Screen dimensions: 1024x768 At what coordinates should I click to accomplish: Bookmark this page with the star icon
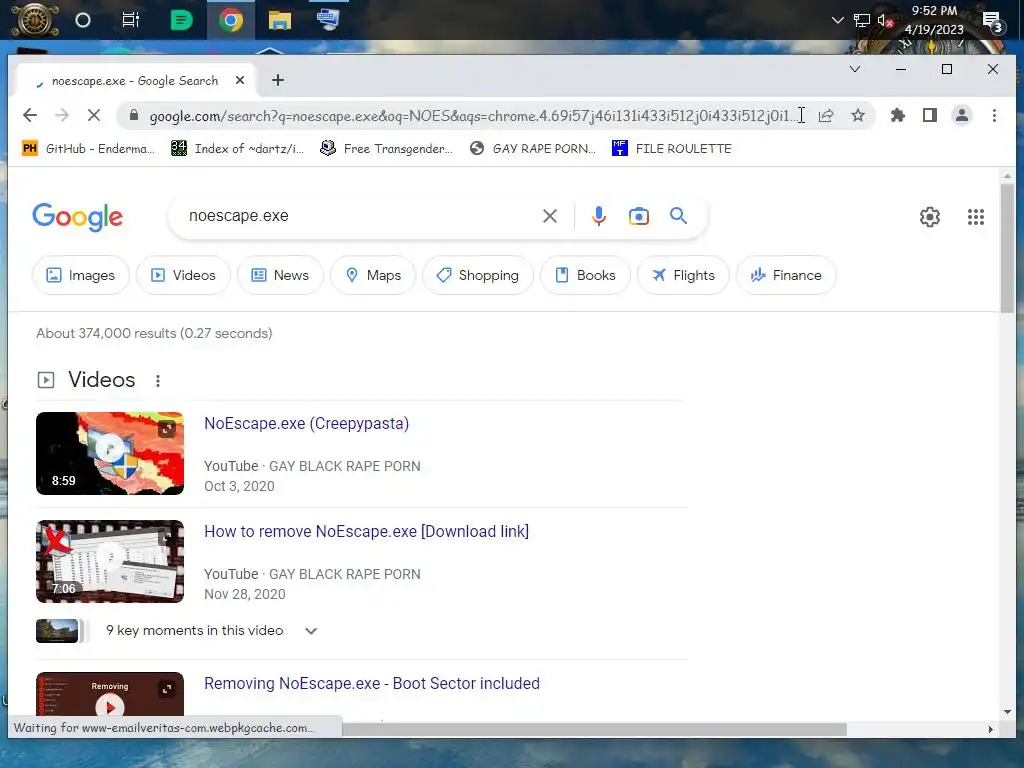pyautogui.click(x=858, y=116)
